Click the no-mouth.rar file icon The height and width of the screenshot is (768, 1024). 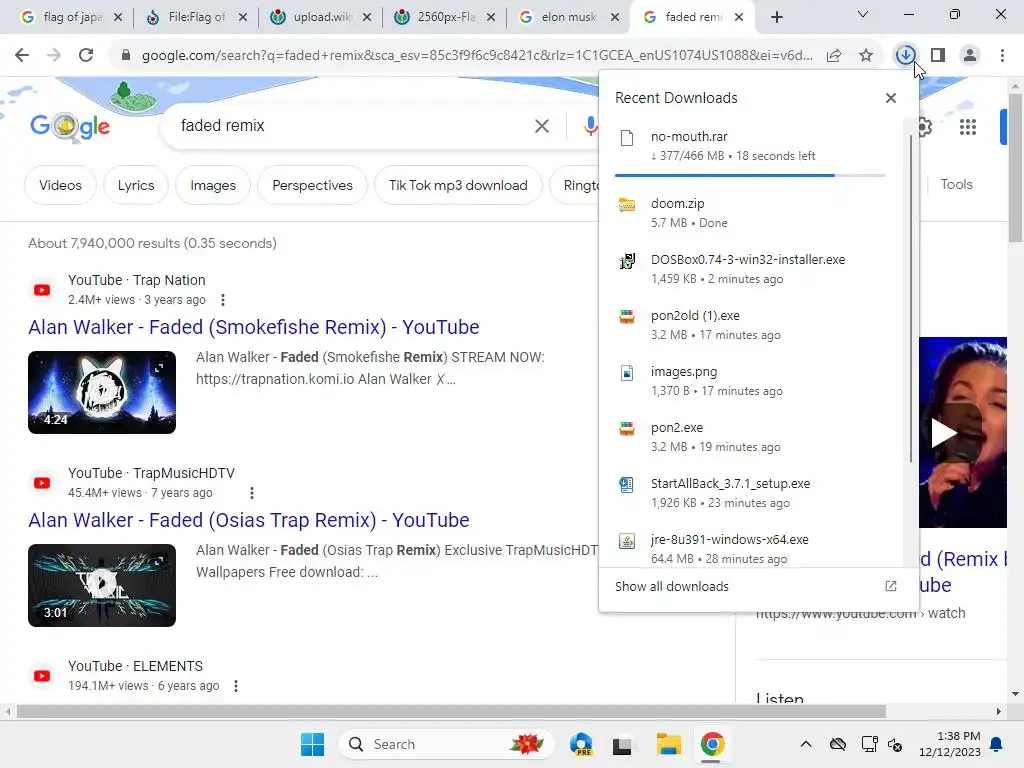point(627,138)
